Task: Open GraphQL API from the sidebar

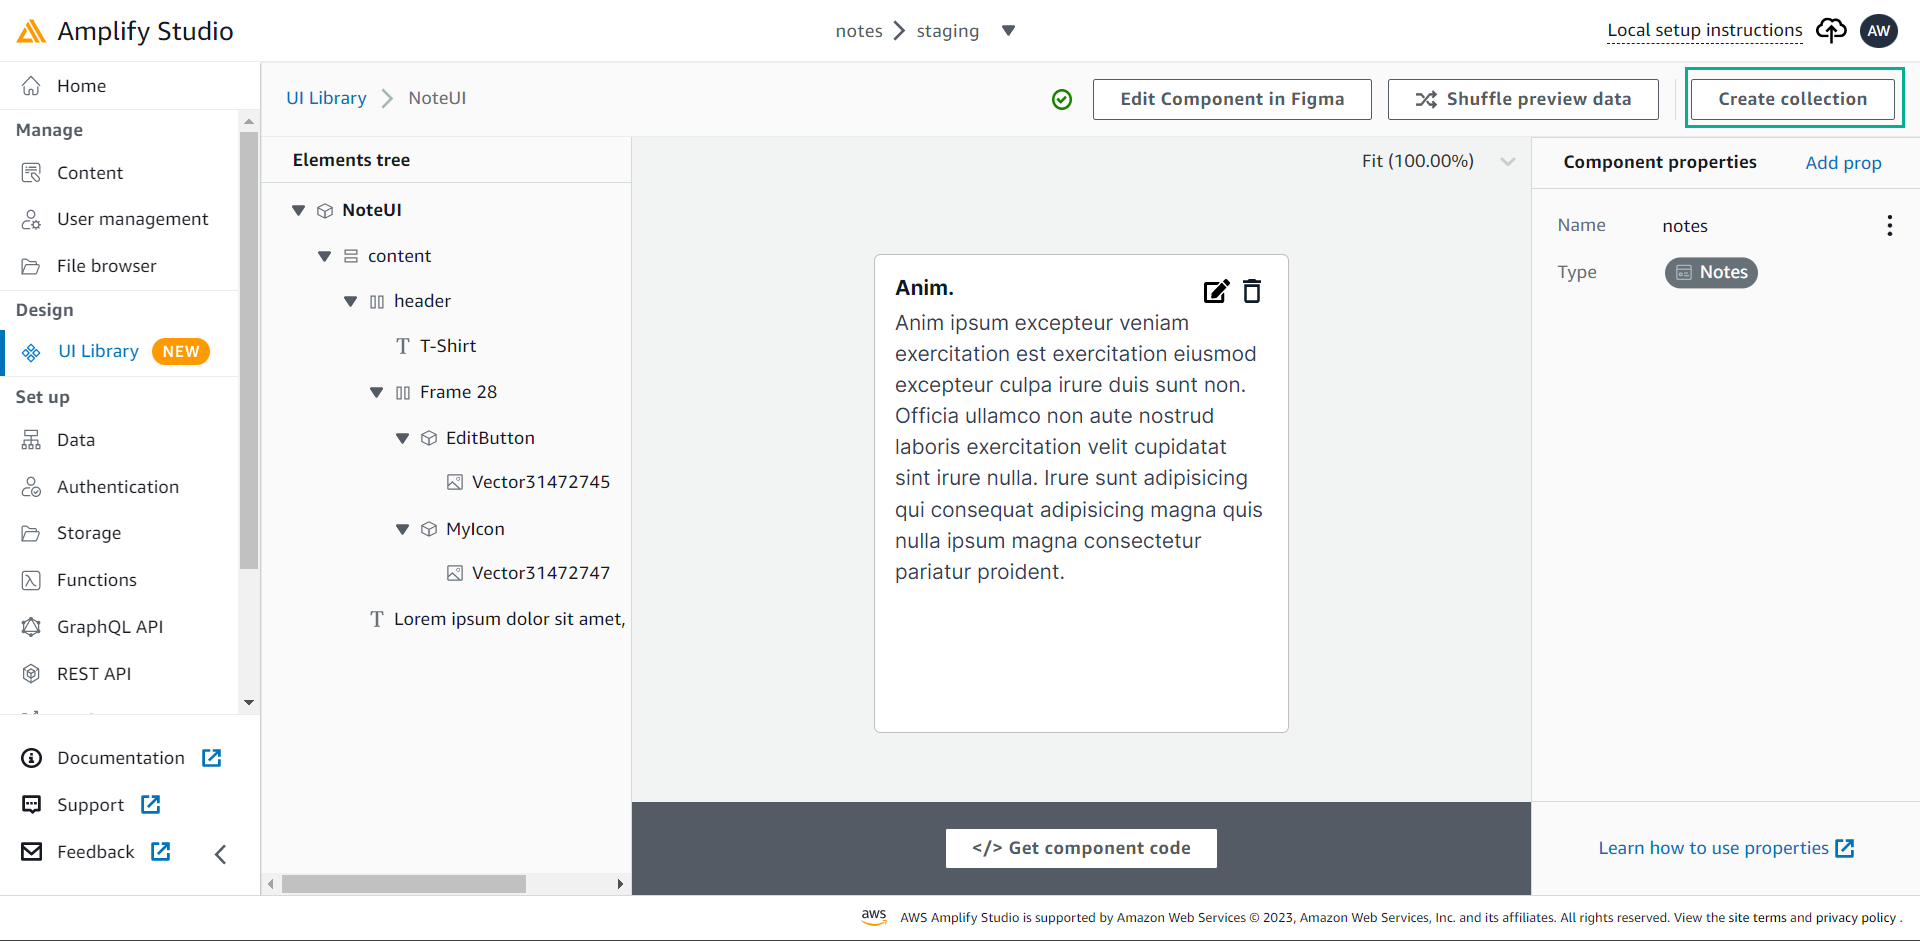Action: (110, 627)
